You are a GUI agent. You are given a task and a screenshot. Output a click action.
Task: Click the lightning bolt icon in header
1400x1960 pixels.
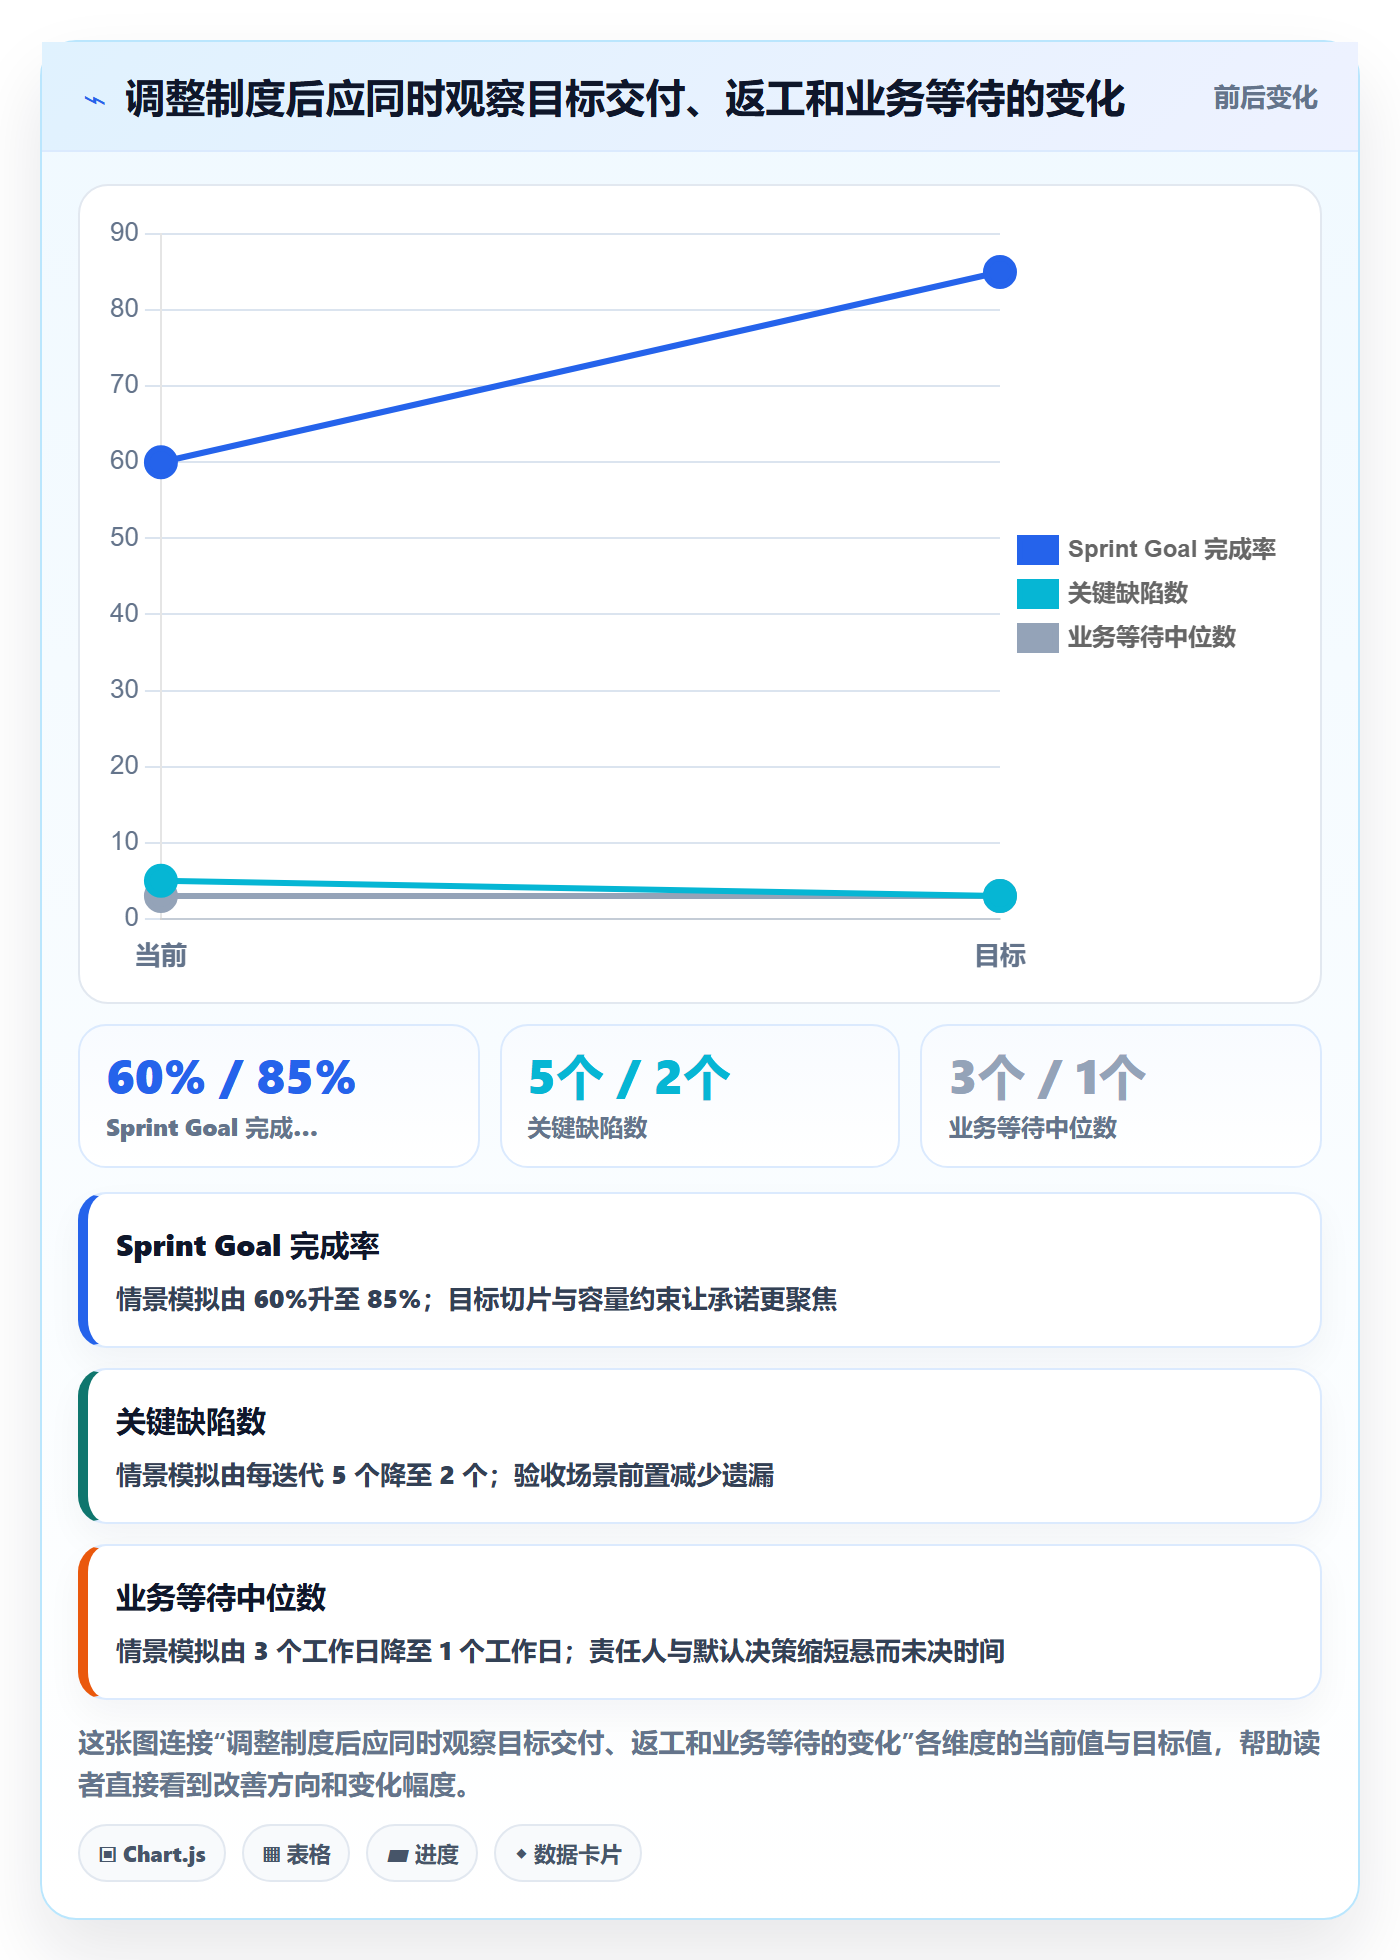click(x=95, y=100)
